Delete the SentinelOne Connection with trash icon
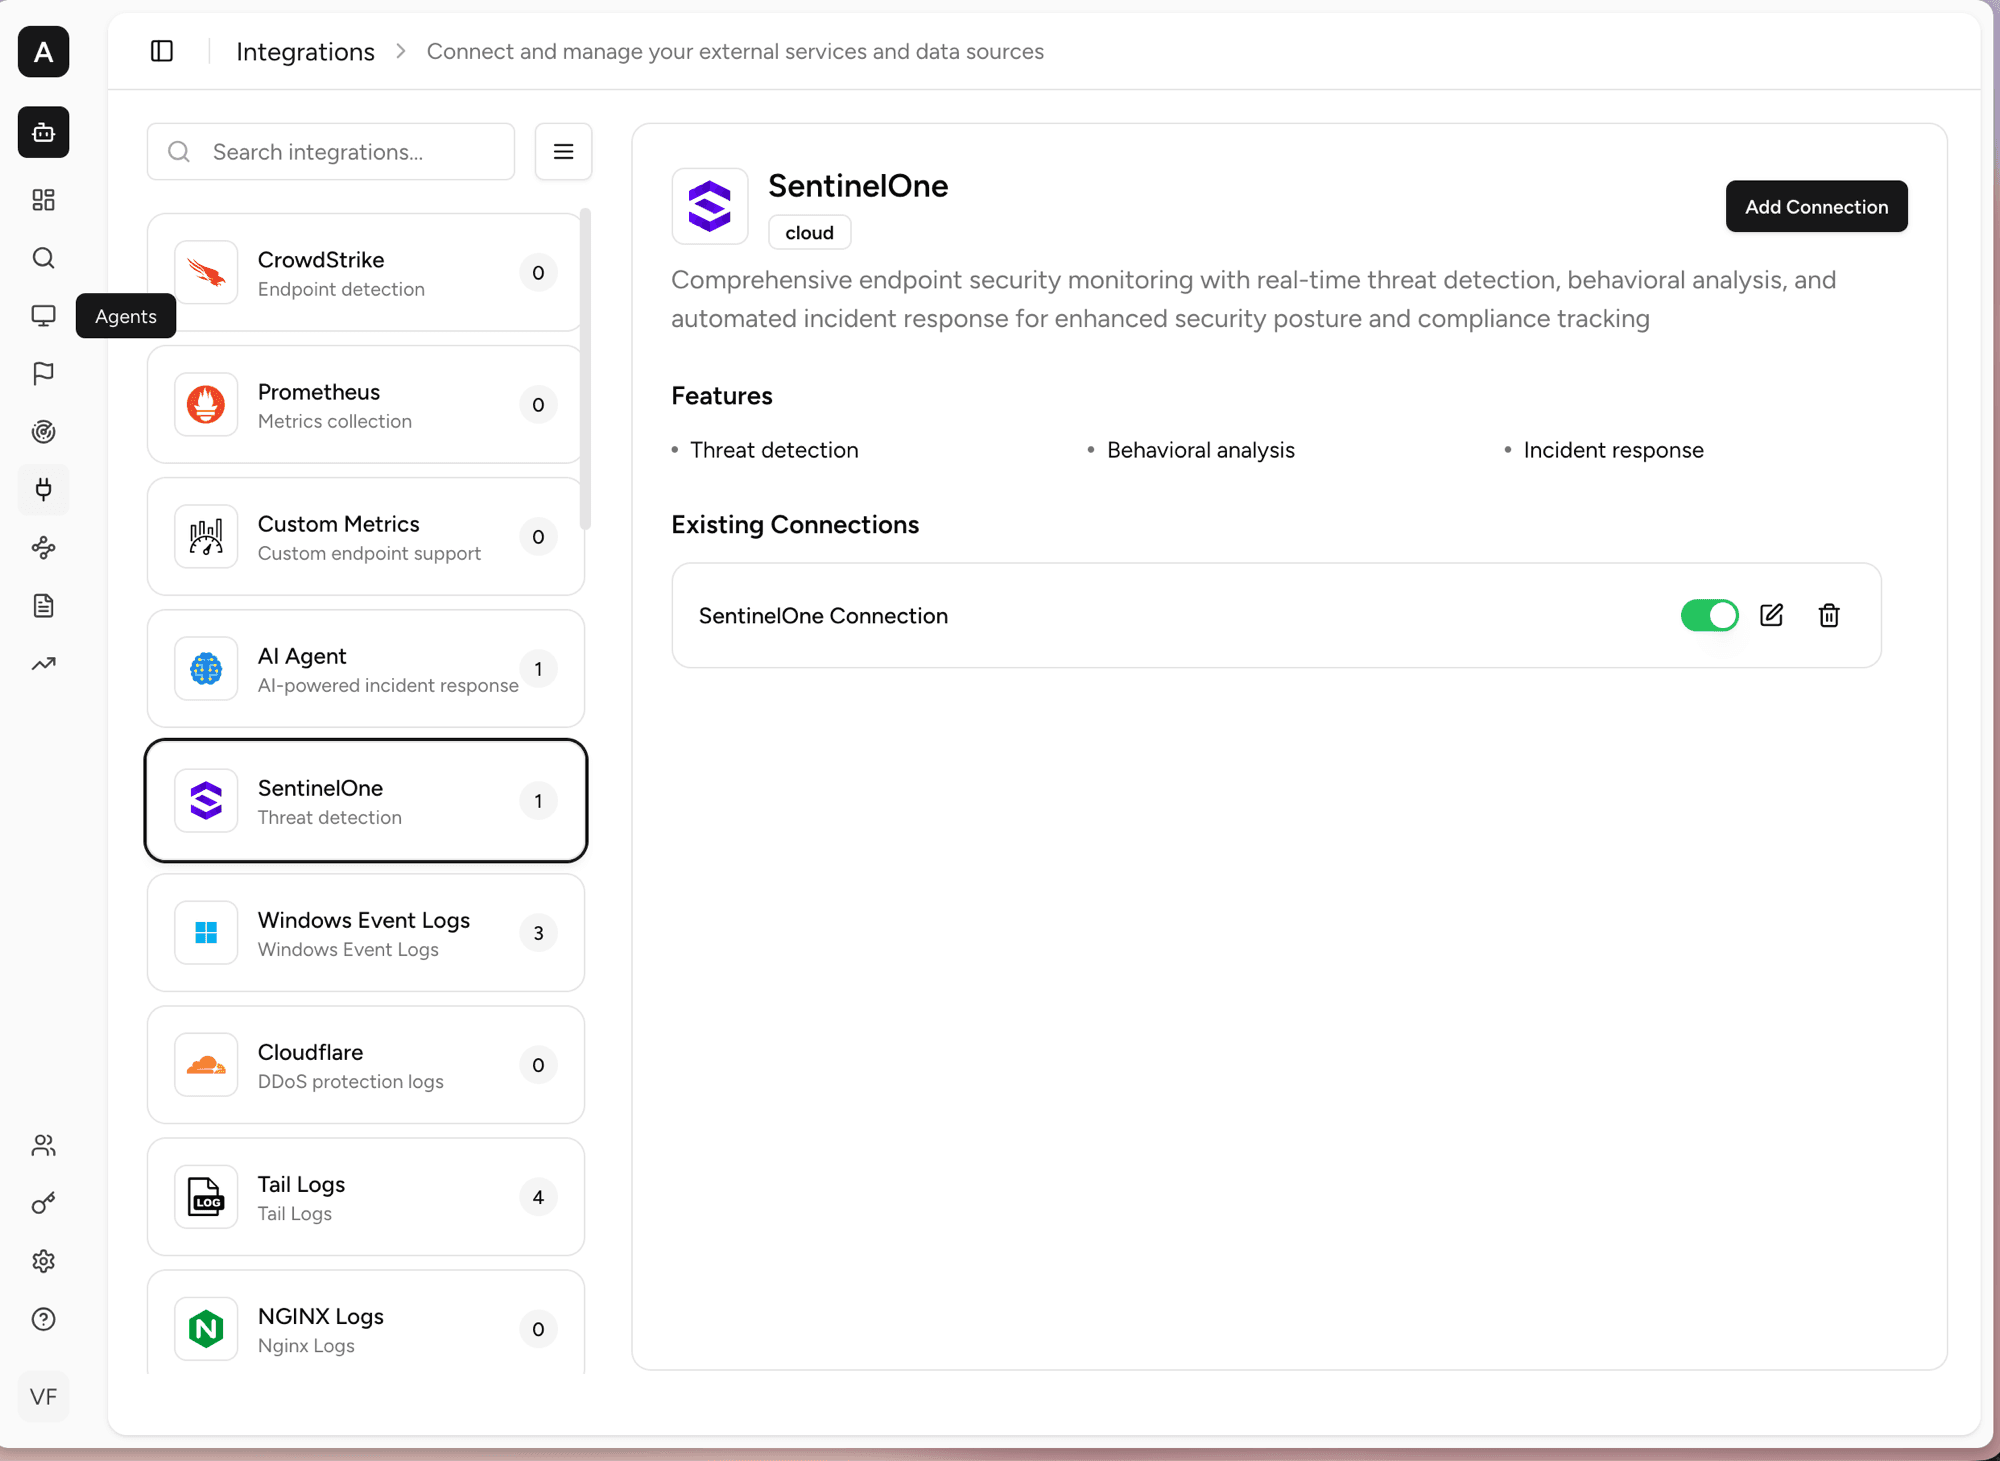Viewport: 2000px width, 1461px height. 1829,615
